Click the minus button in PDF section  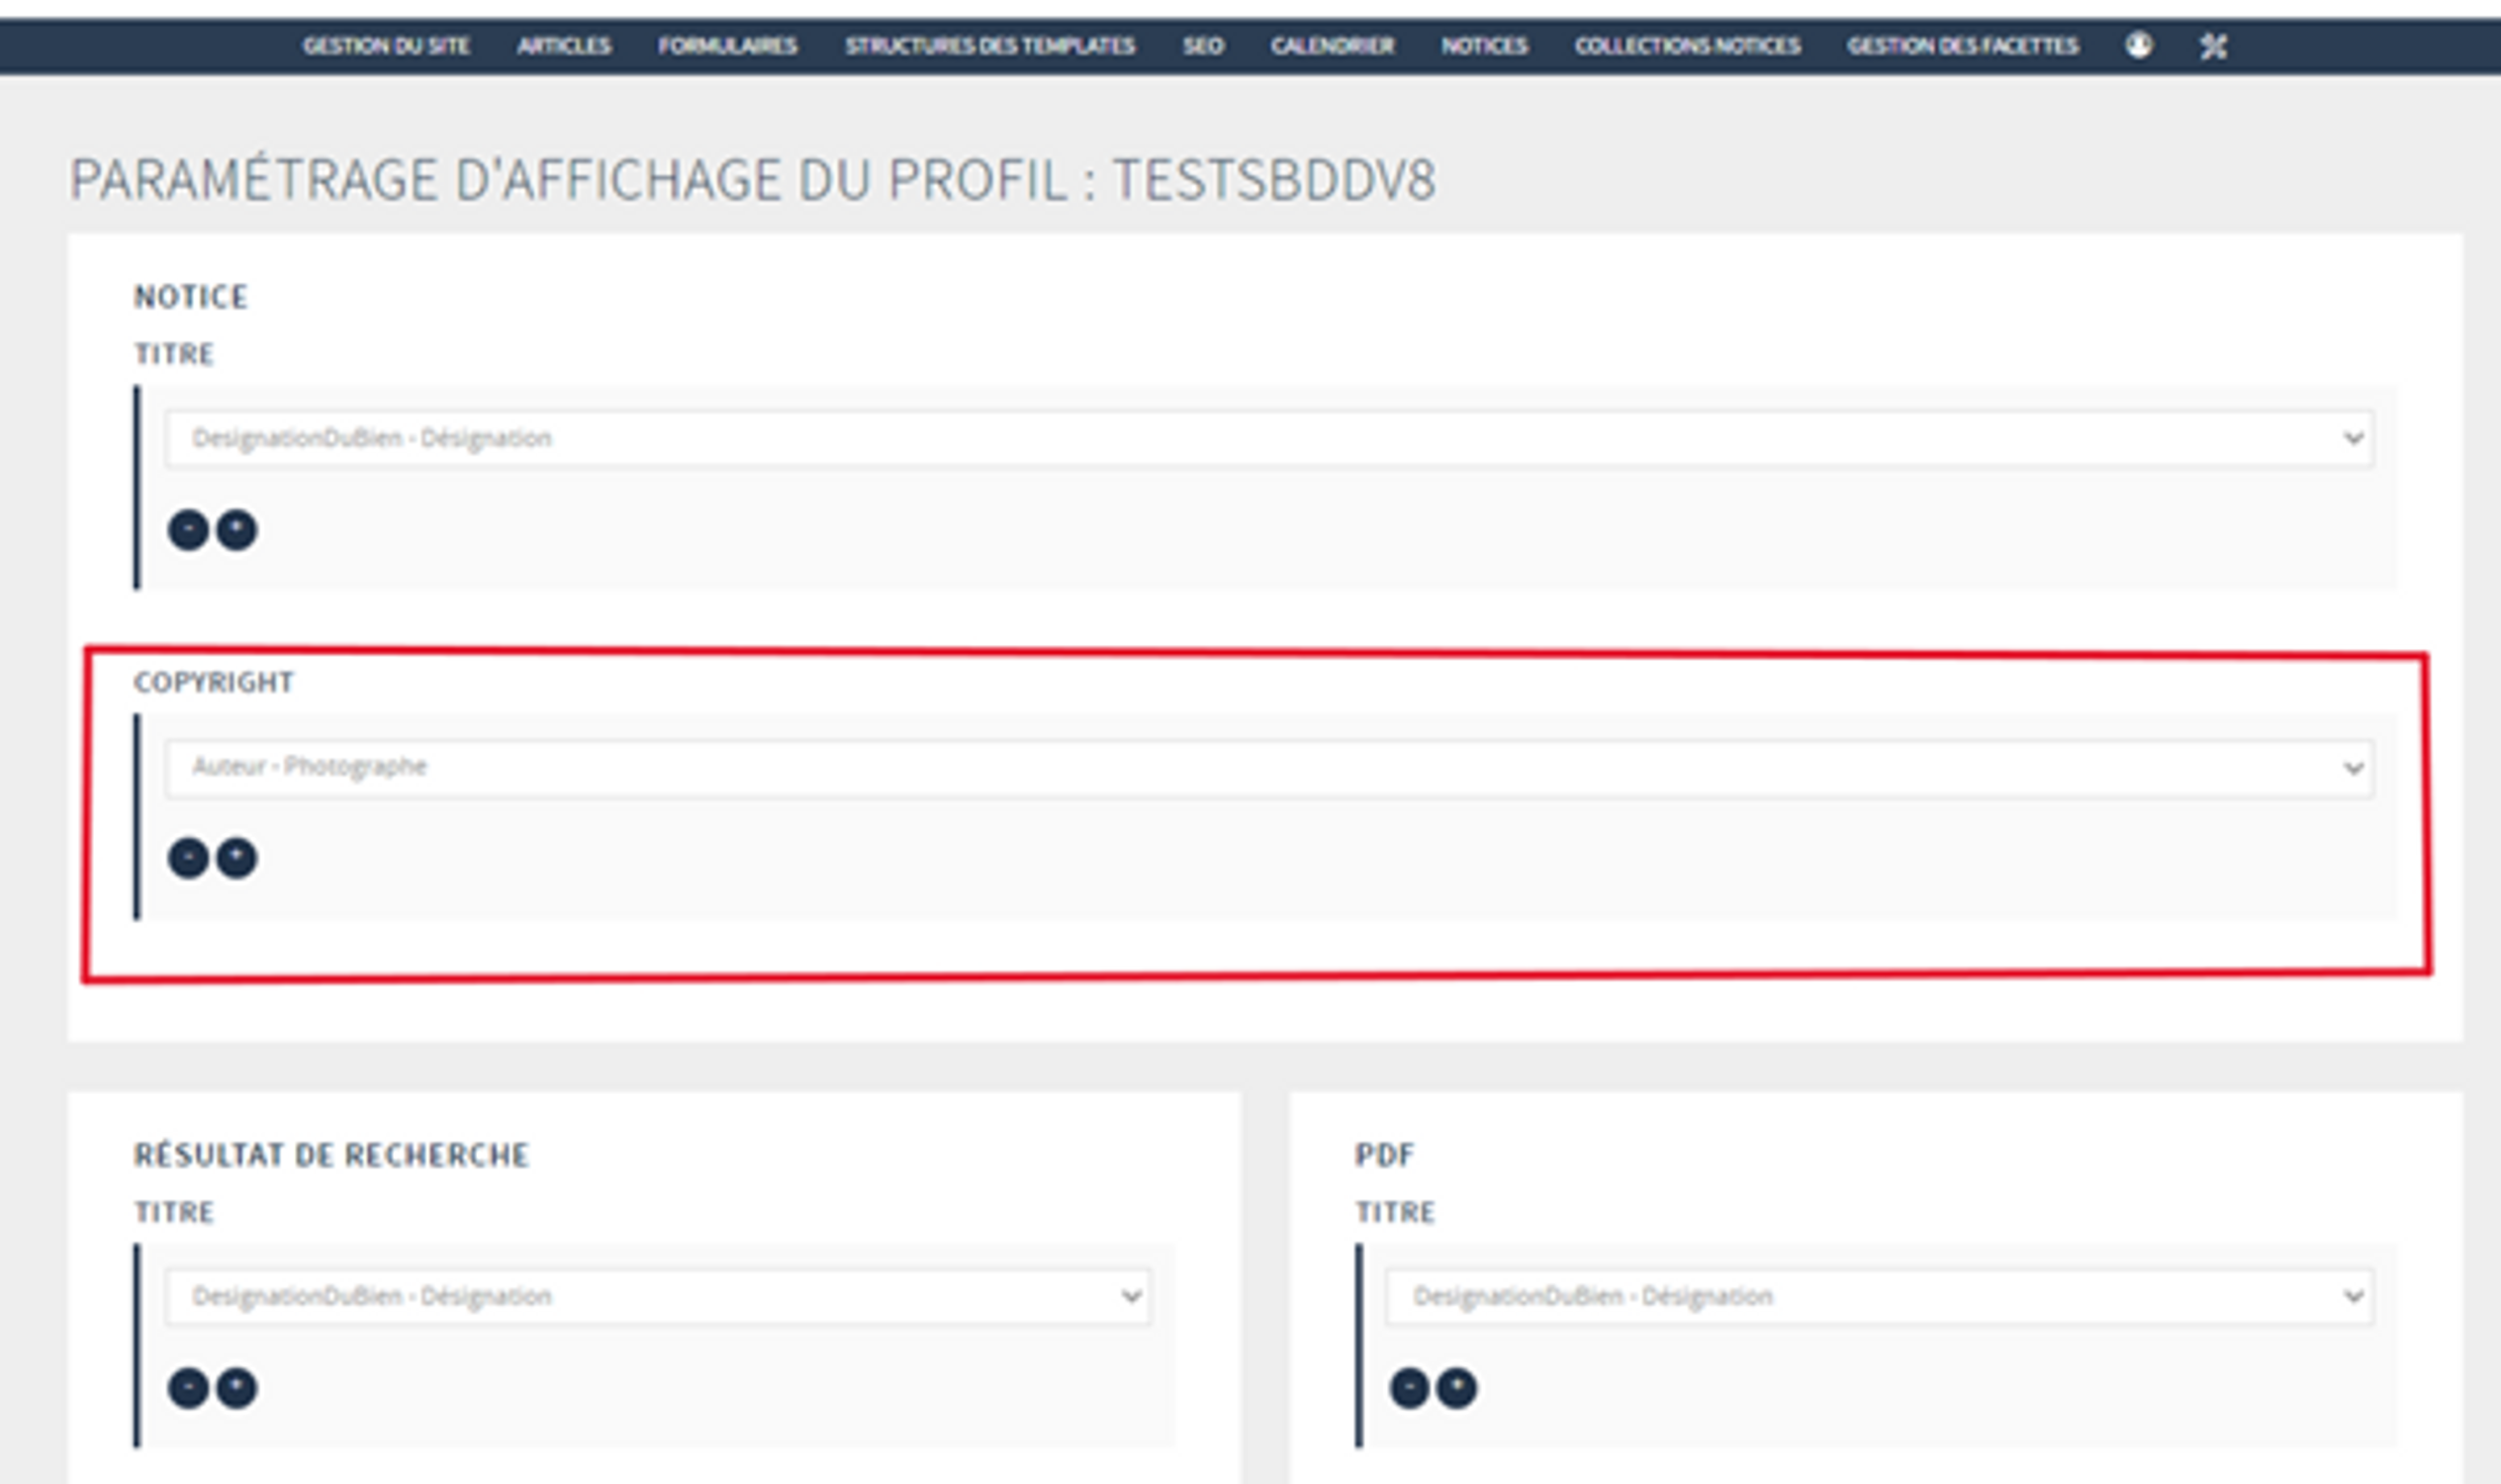pyautogui.click(x=1409, y=1388)
